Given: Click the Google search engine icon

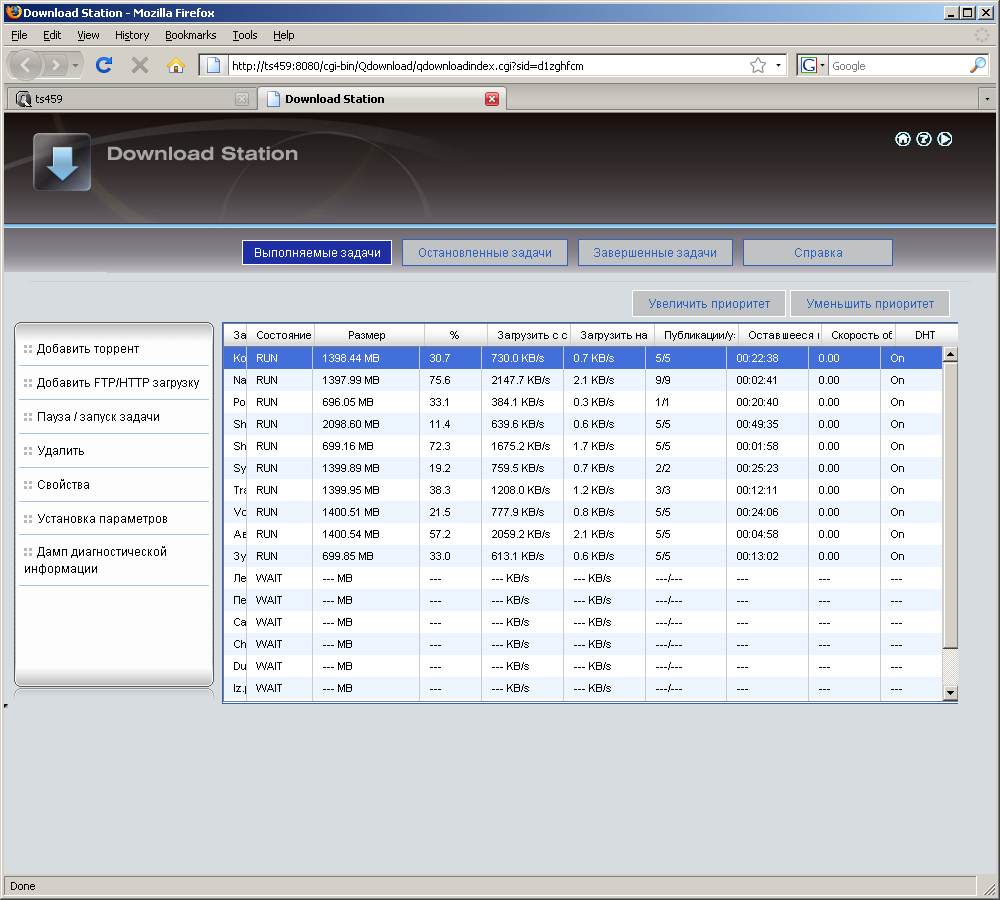Looking at the screenshot, I should [x=809, y=65].
